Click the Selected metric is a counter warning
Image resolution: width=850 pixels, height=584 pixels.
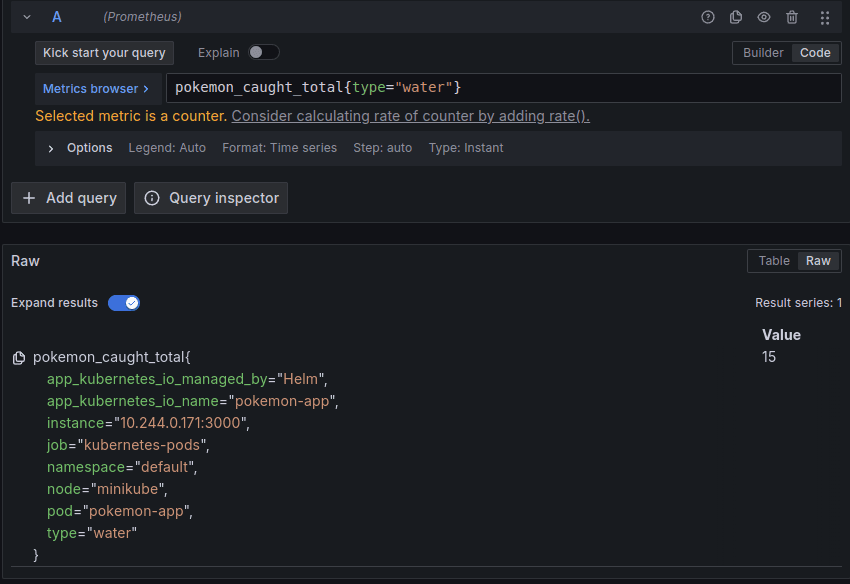131,116
